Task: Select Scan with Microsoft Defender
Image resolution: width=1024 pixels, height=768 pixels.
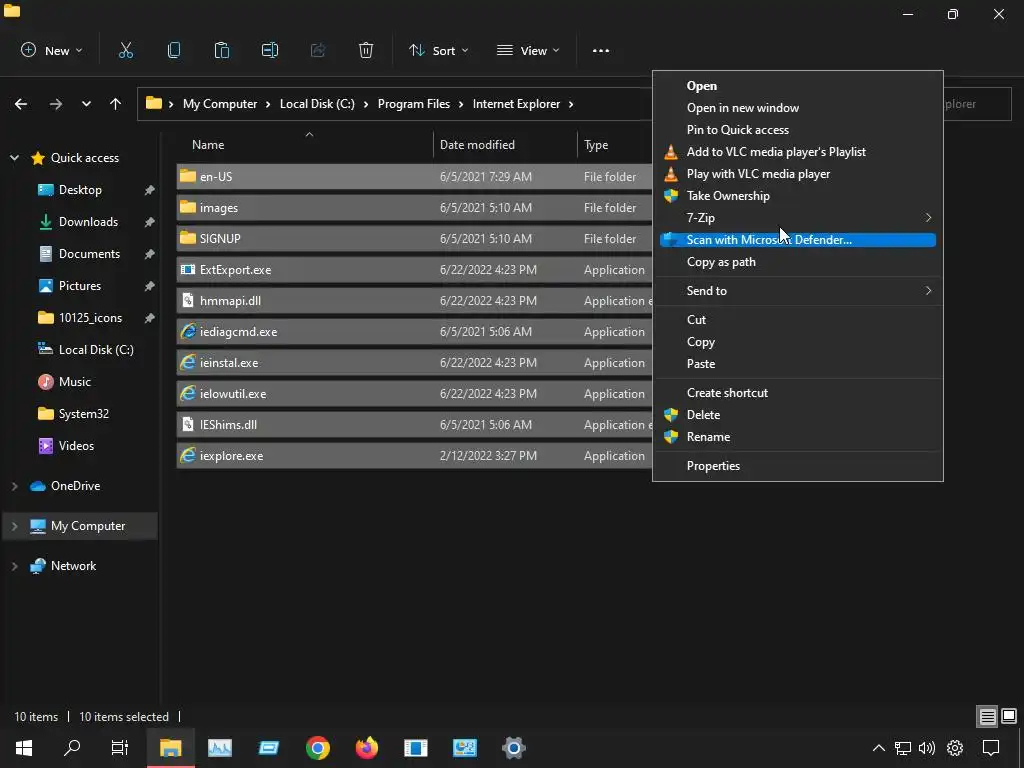Action: [x=798, y=240]
